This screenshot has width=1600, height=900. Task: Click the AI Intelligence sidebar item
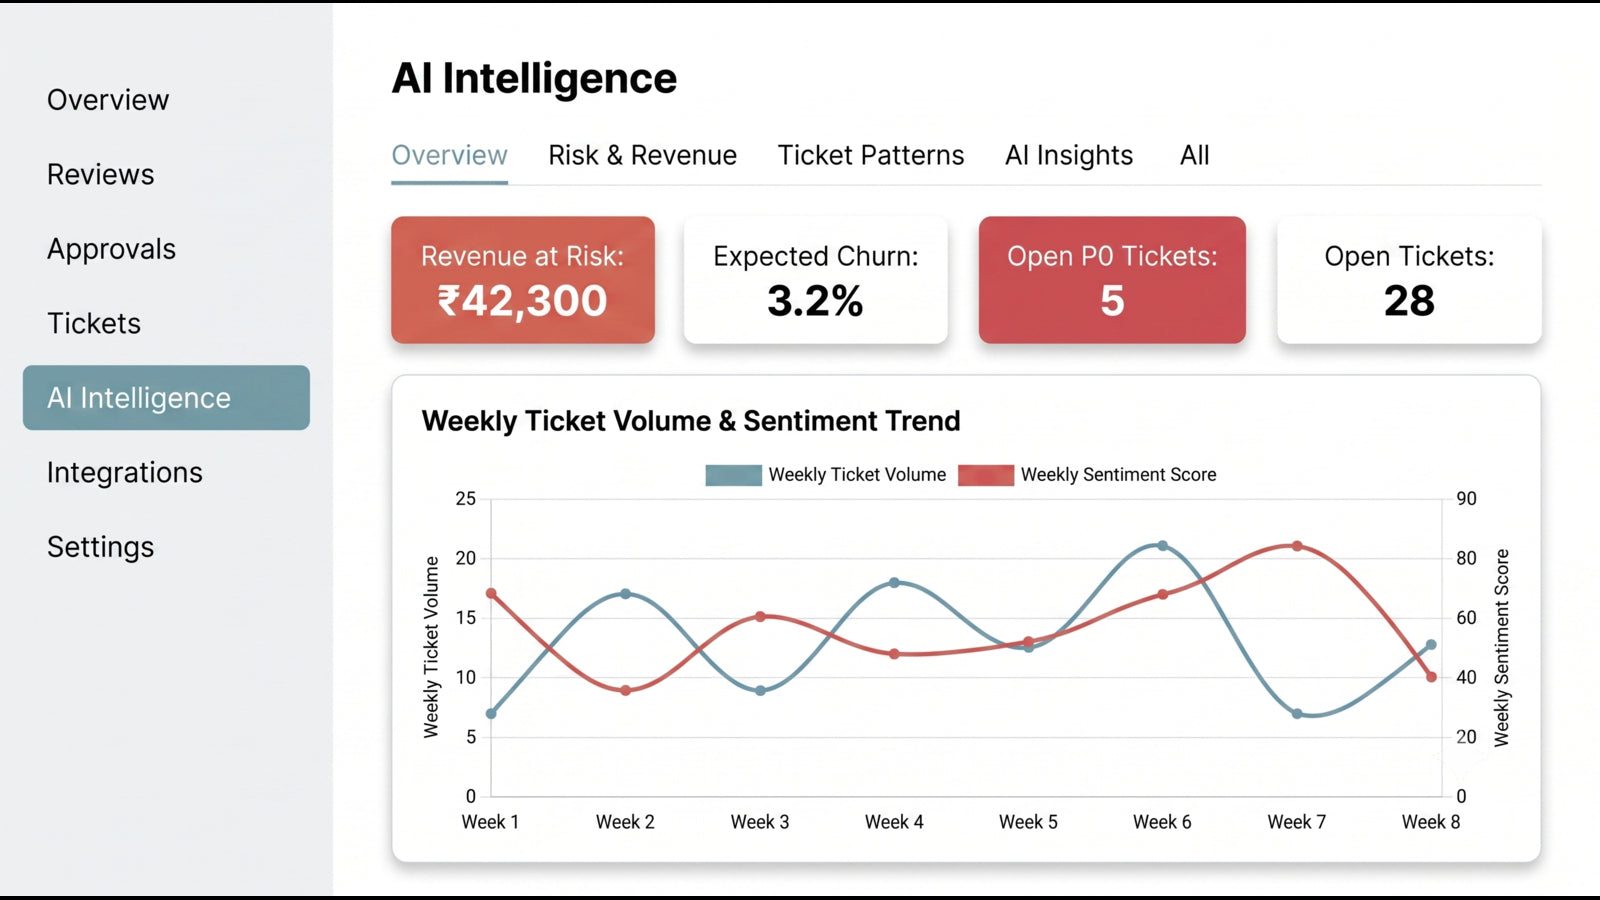(x=166, y=398)
